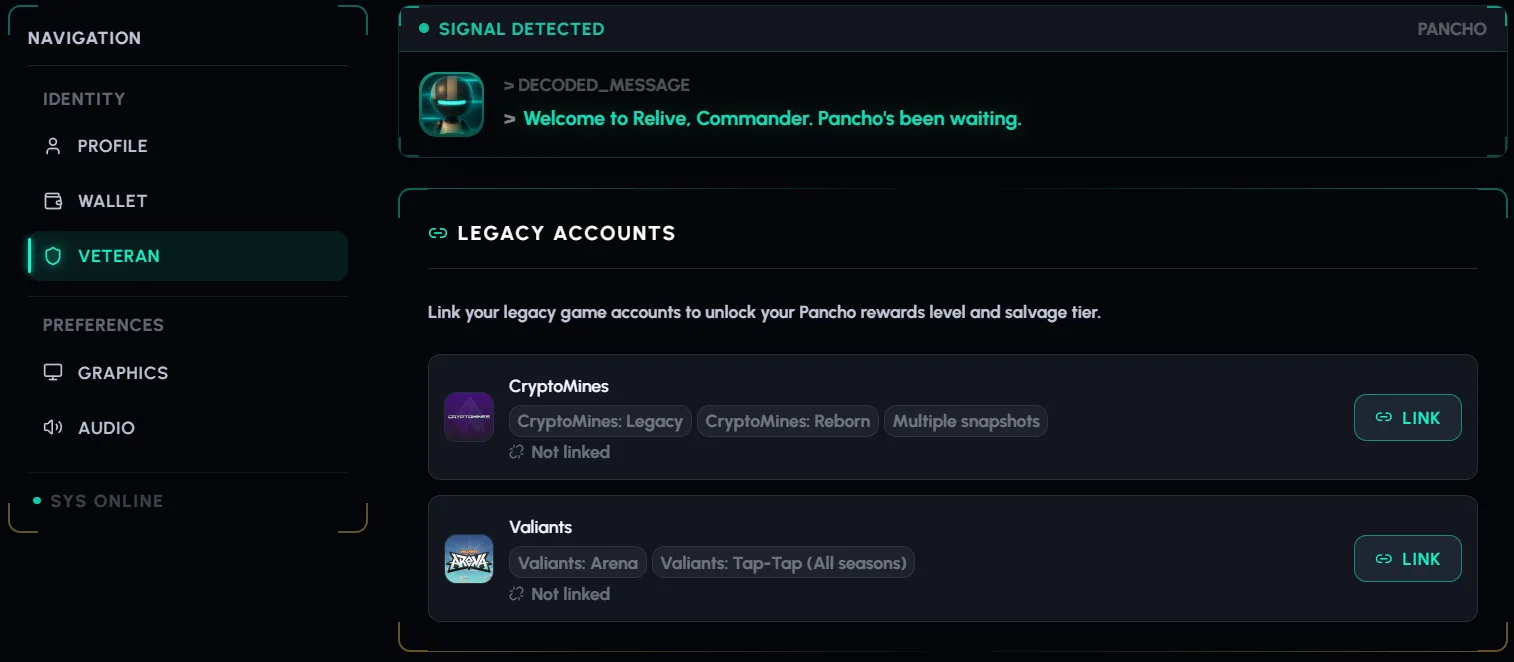
Task: Click the Veteran shield icon
Action: (x=53, y=256)
